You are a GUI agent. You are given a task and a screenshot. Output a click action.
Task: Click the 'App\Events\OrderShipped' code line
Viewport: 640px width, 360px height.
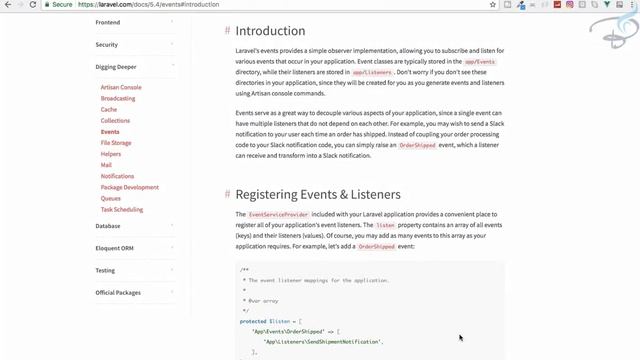click(x=296, y=331)
